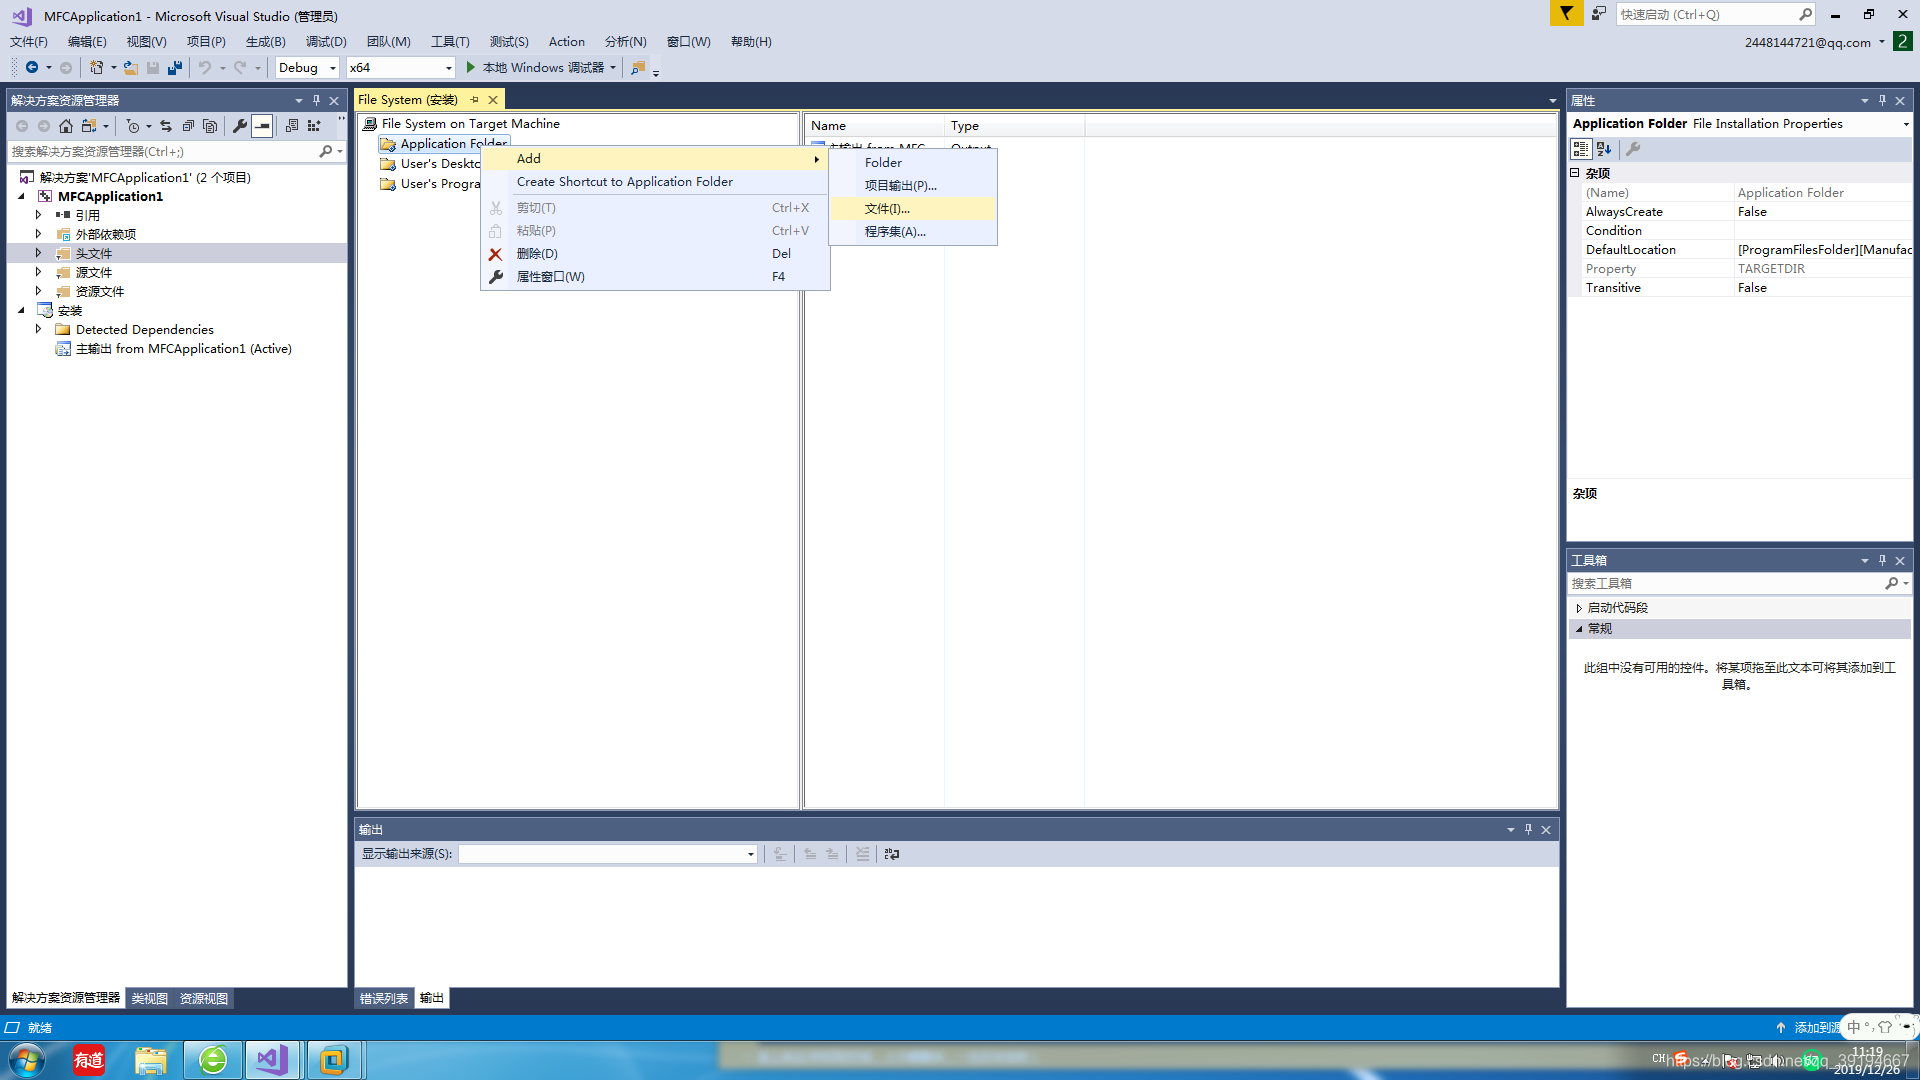Select 文件(I)... in the Add submenu
Screen dimensions: 1920x1080
tap(913, 208)
